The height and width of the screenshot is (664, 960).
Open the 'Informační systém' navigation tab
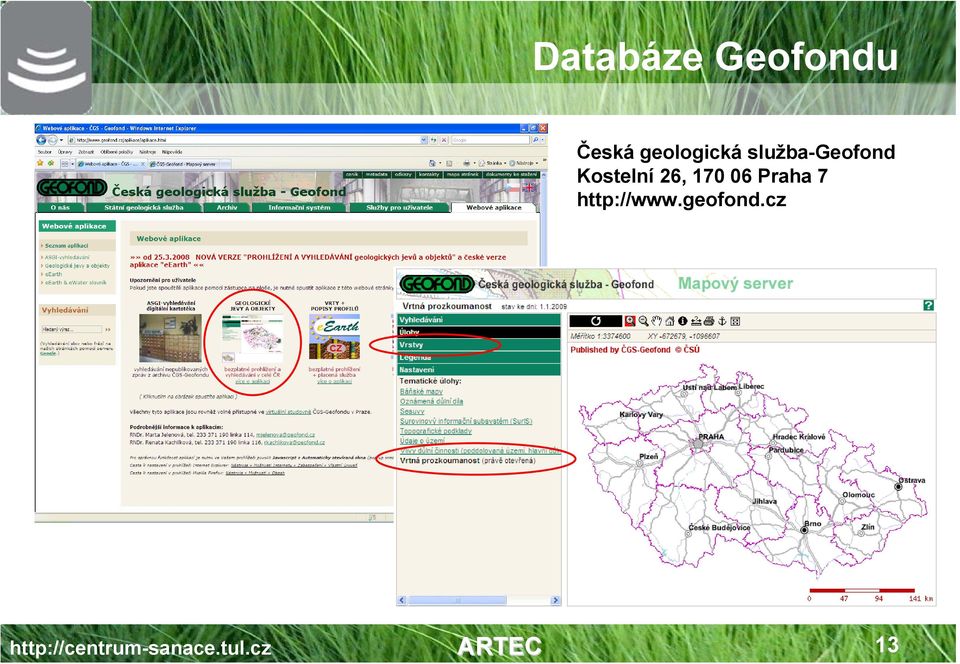click(299, 208)
